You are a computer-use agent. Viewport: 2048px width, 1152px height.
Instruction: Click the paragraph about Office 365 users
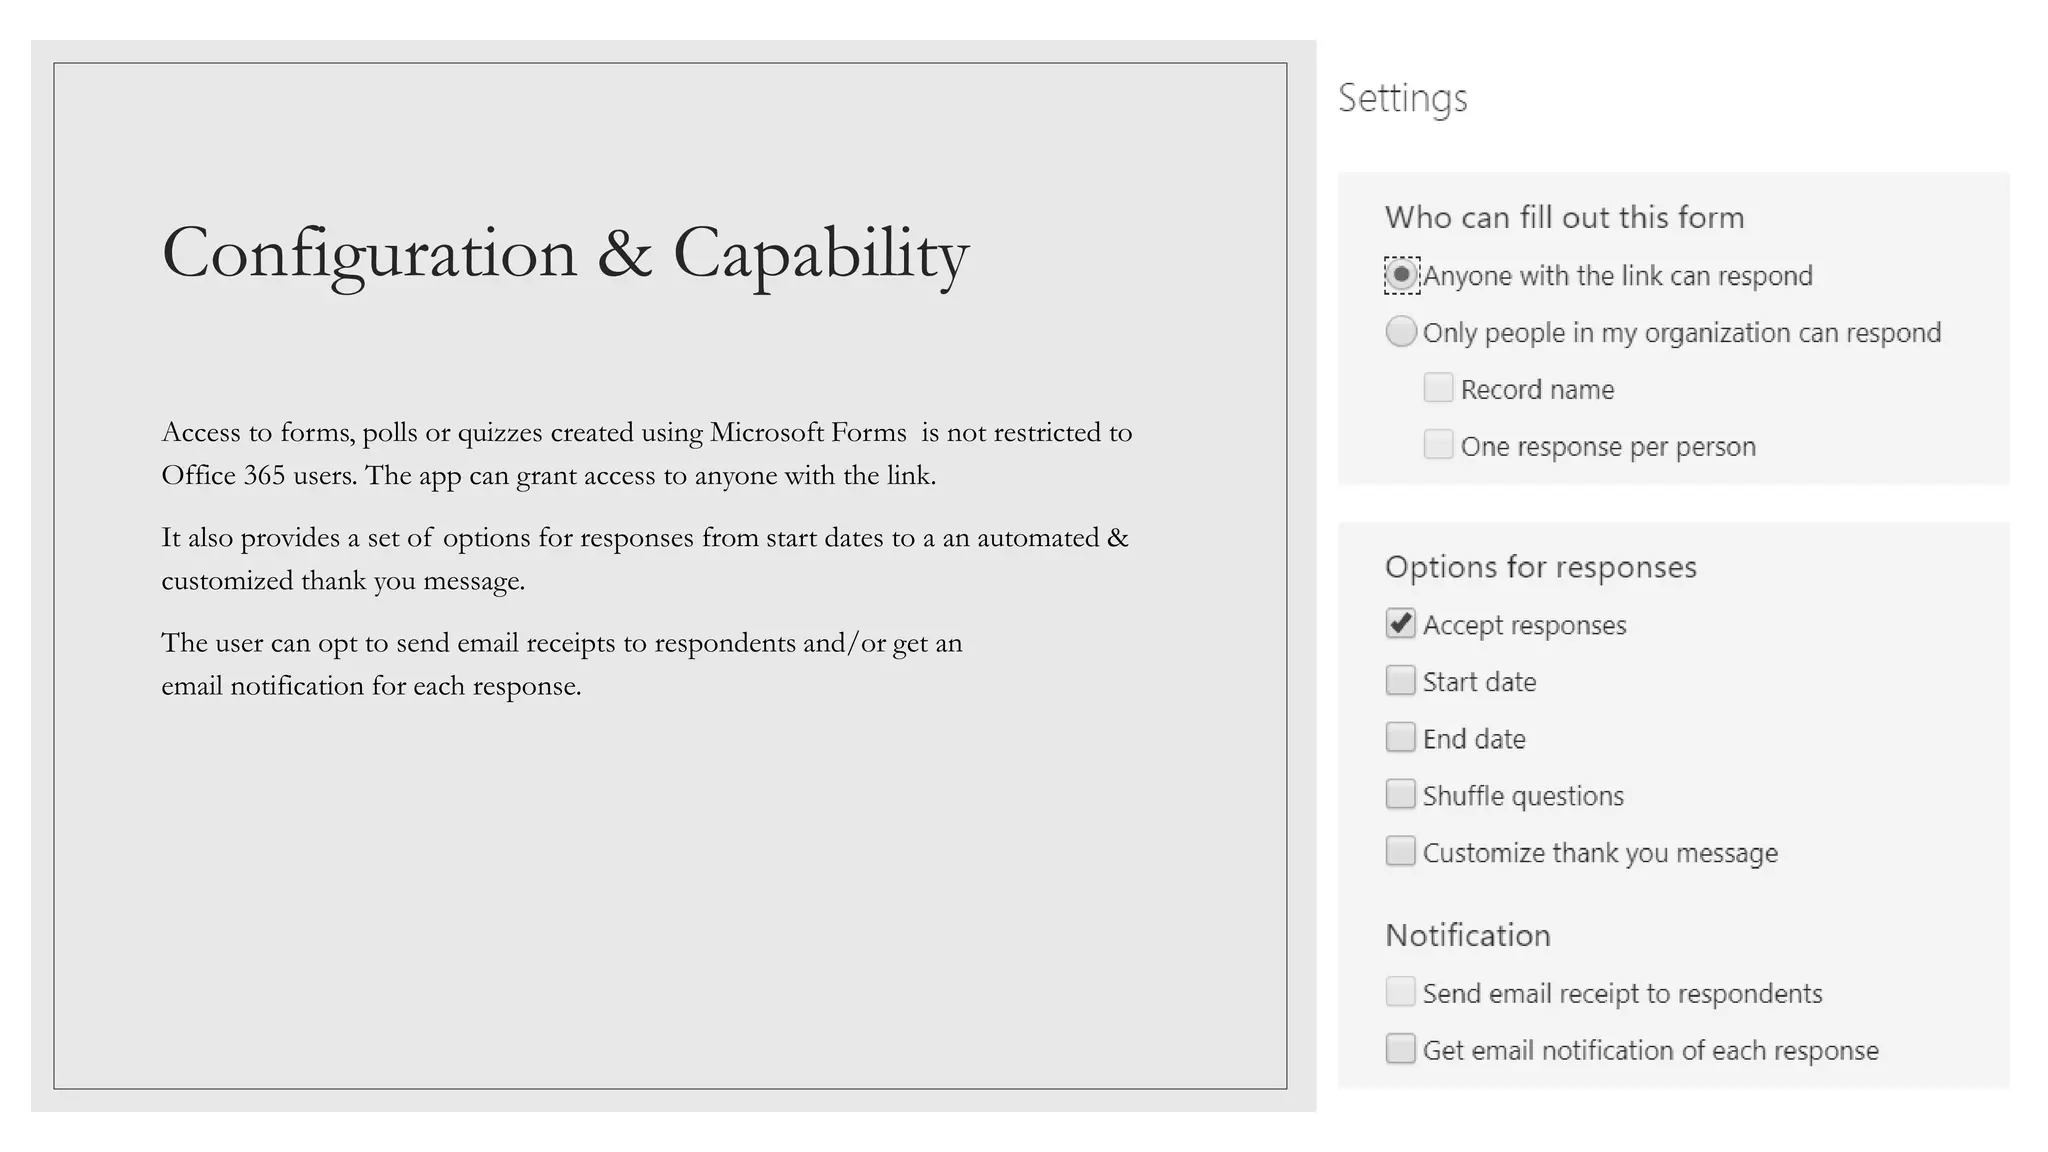pos(647,453)
